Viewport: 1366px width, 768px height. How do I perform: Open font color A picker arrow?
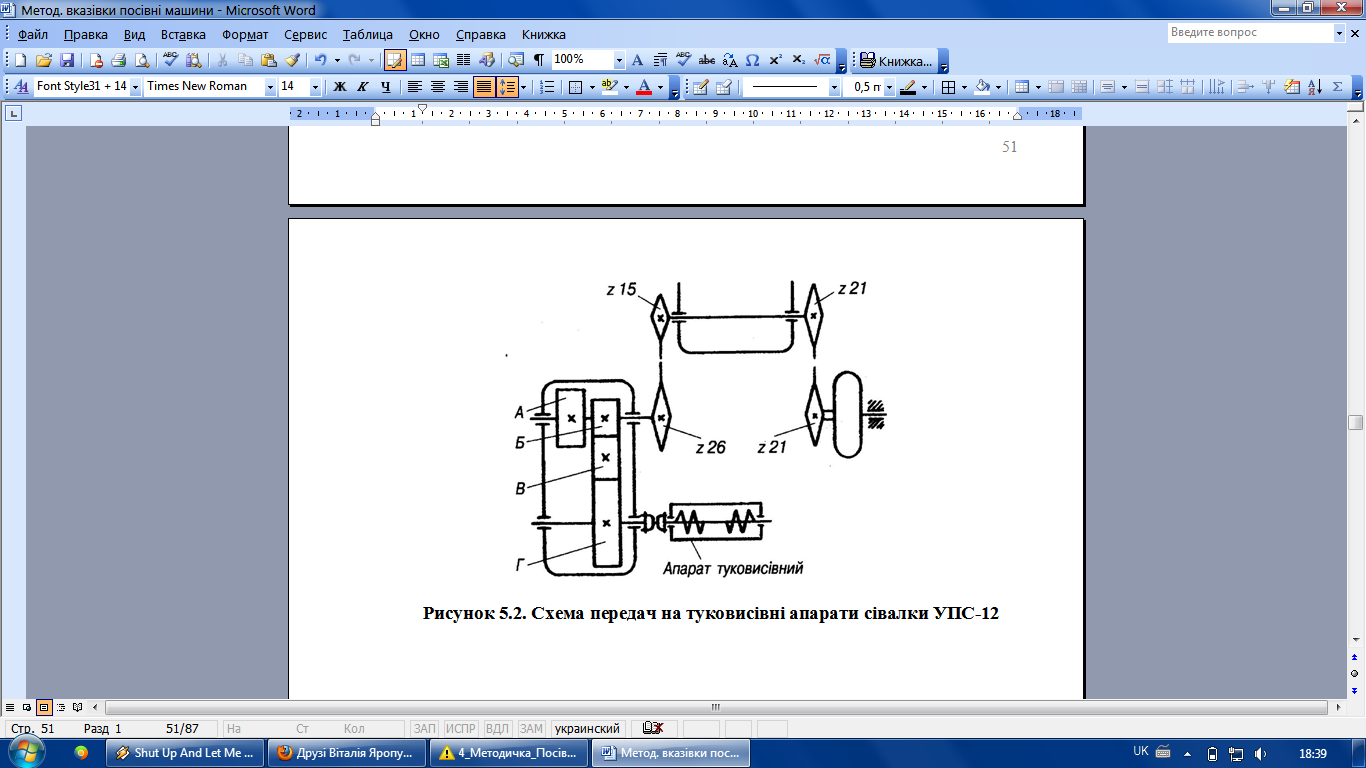(661, 87)
